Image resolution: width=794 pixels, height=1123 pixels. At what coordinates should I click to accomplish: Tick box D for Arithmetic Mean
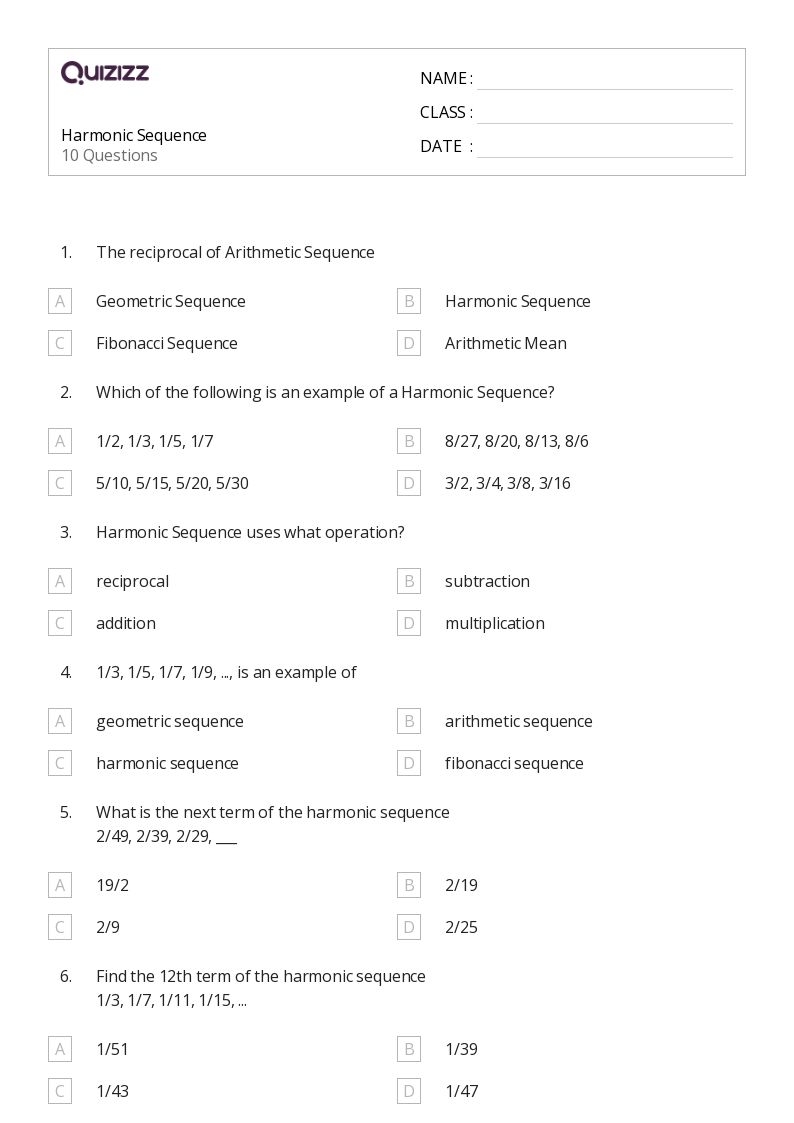pos(409,344)
